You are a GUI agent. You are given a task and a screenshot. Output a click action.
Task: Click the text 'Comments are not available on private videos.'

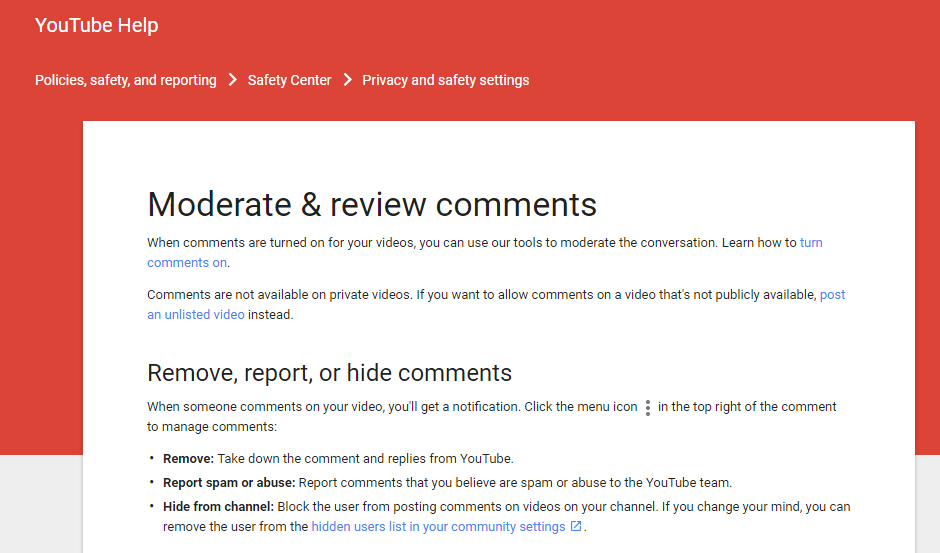point(279,294)
